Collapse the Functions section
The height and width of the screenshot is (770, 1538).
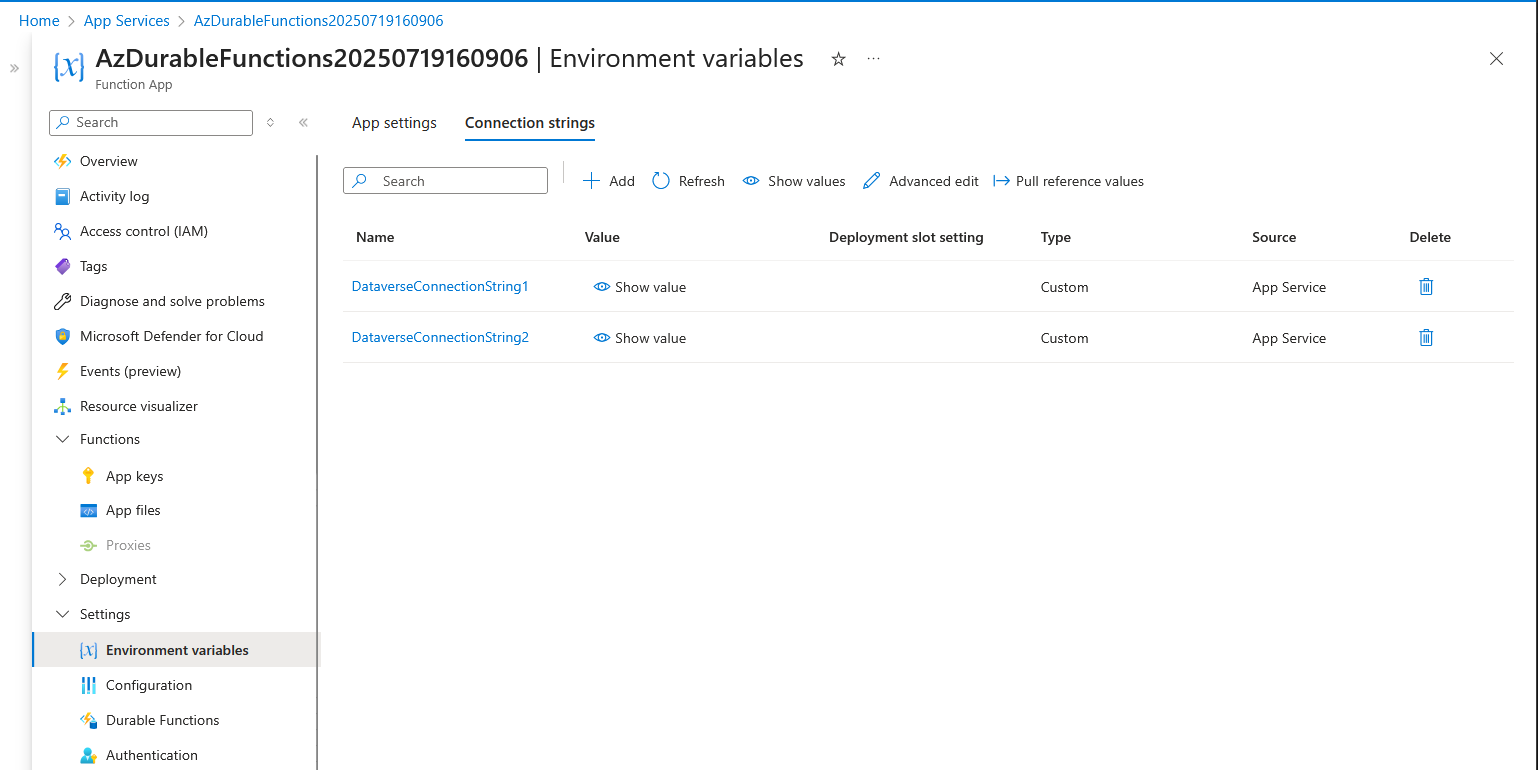click(62, 439)
